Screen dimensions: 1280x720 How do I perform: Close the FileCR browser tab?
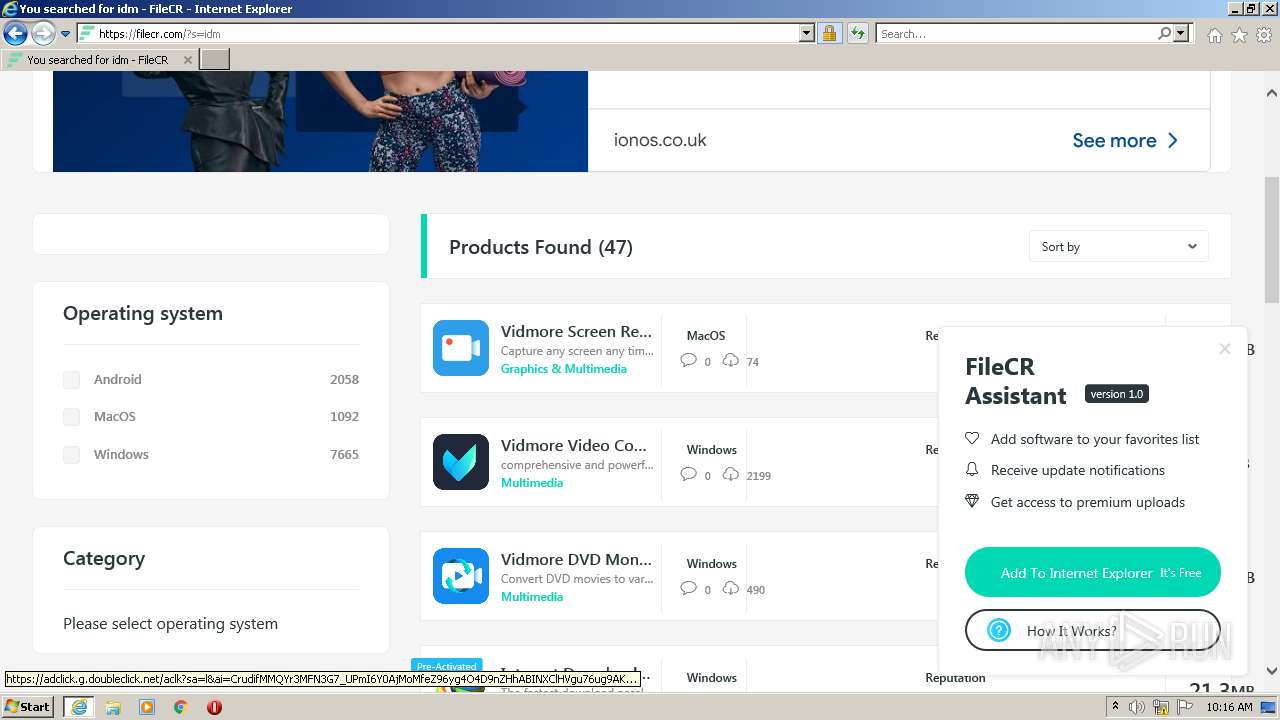click(x=187, y=60)
